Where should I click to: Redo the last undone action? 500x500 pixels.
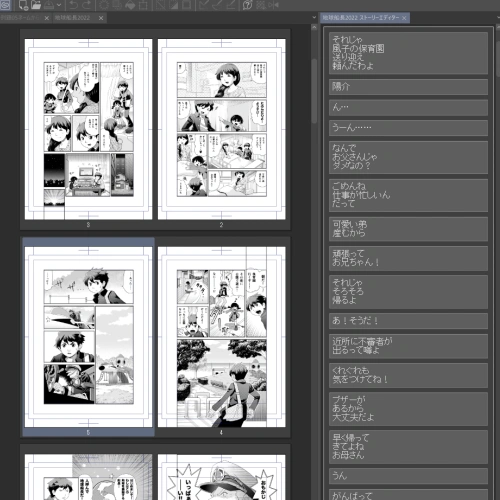(87, 5)
